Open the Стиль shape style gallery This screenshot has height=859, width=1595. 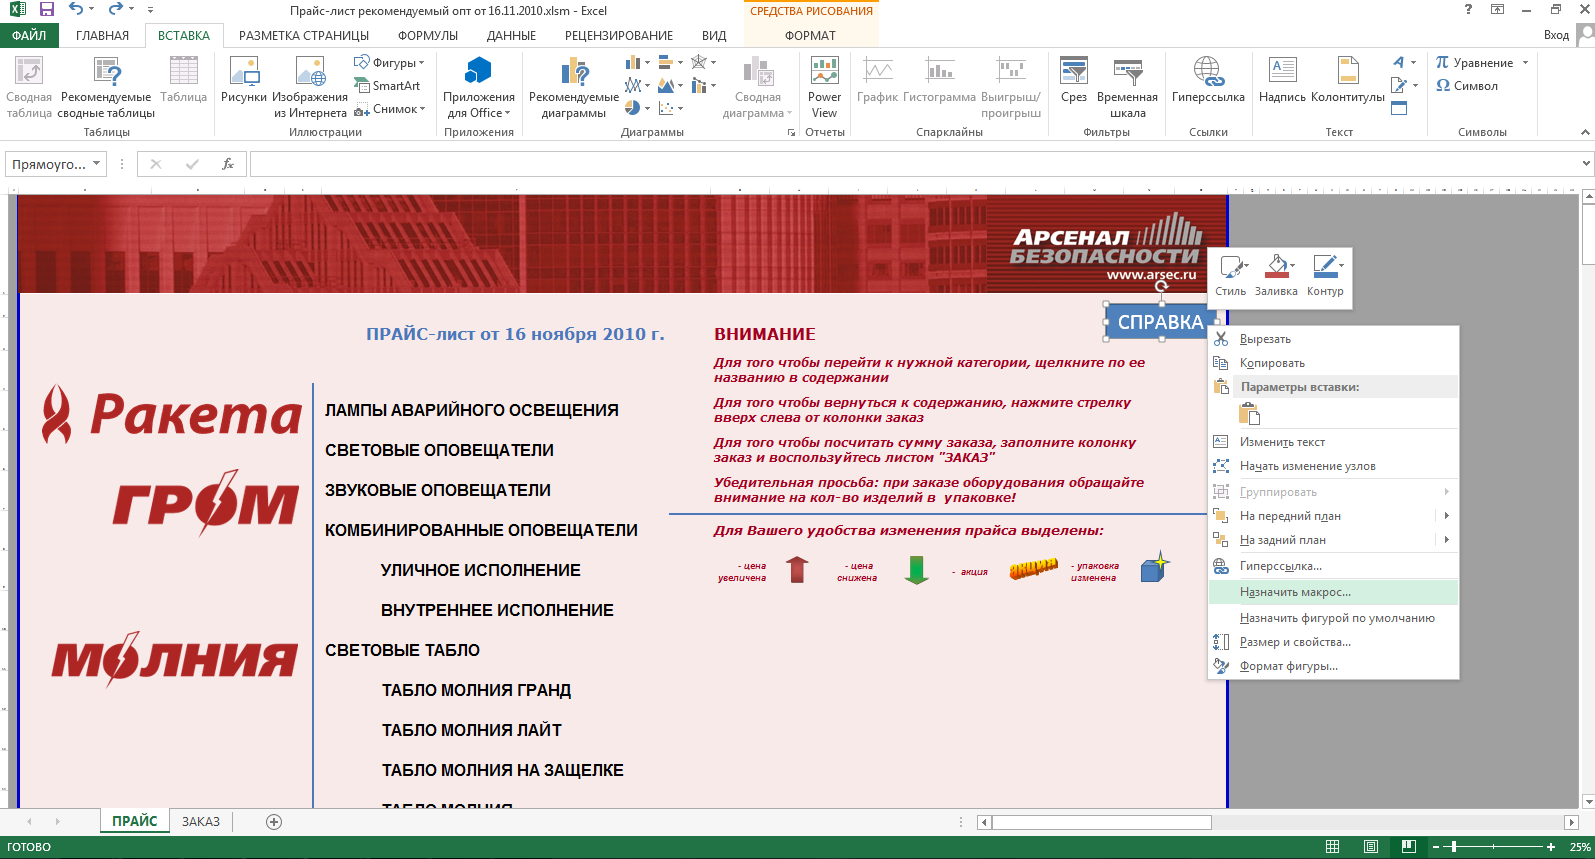tap(1230, 275)
